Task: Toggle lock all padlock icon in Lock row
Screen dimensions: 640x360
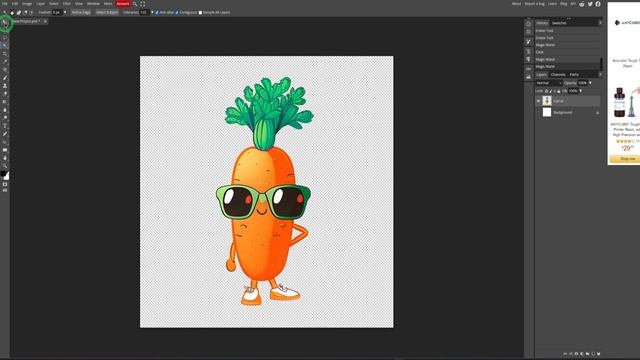Action: 559,91
